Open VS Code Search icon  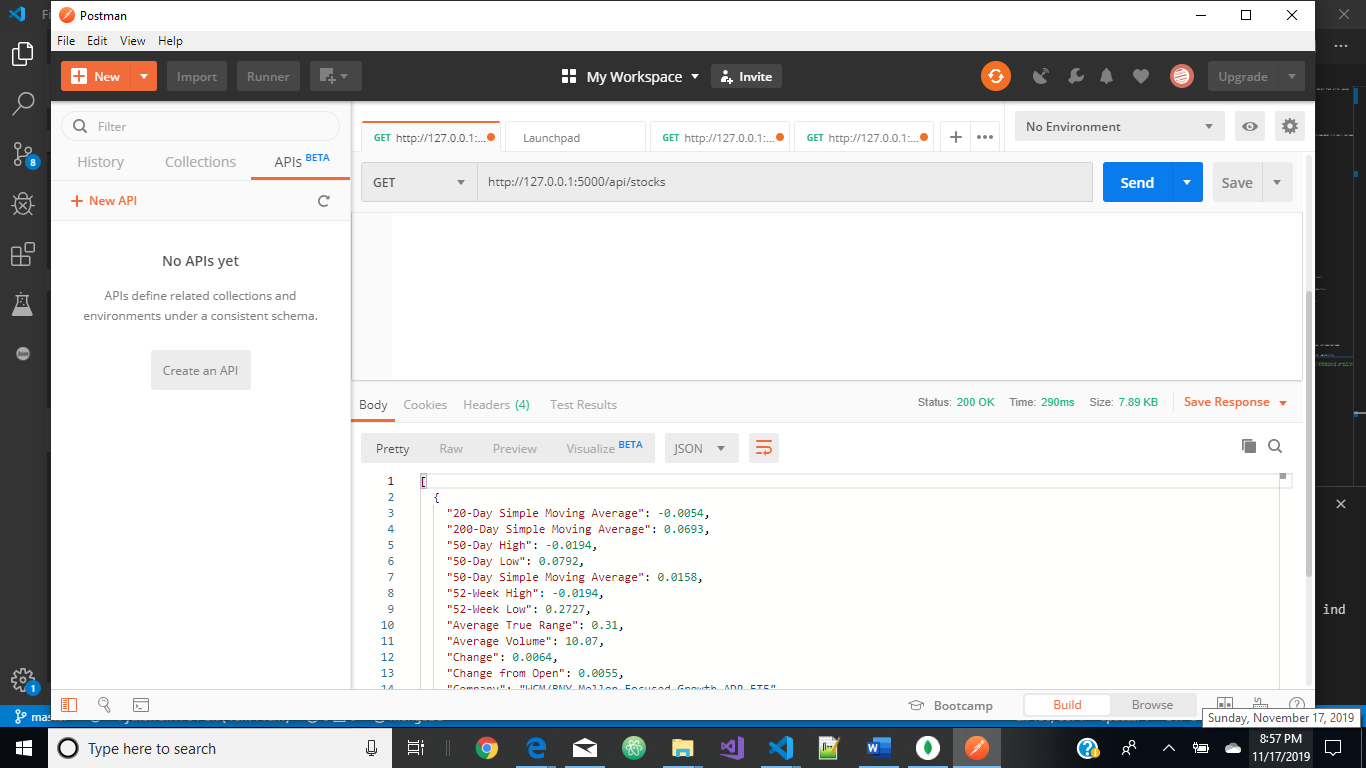click(x=22, y=103)
